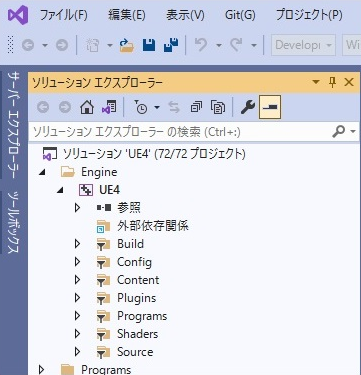Image resolution: width=361 pixels, height=375 pixels.
Task: Open Solution Explorer window options dropdown
Action: (x=316, y=82)
